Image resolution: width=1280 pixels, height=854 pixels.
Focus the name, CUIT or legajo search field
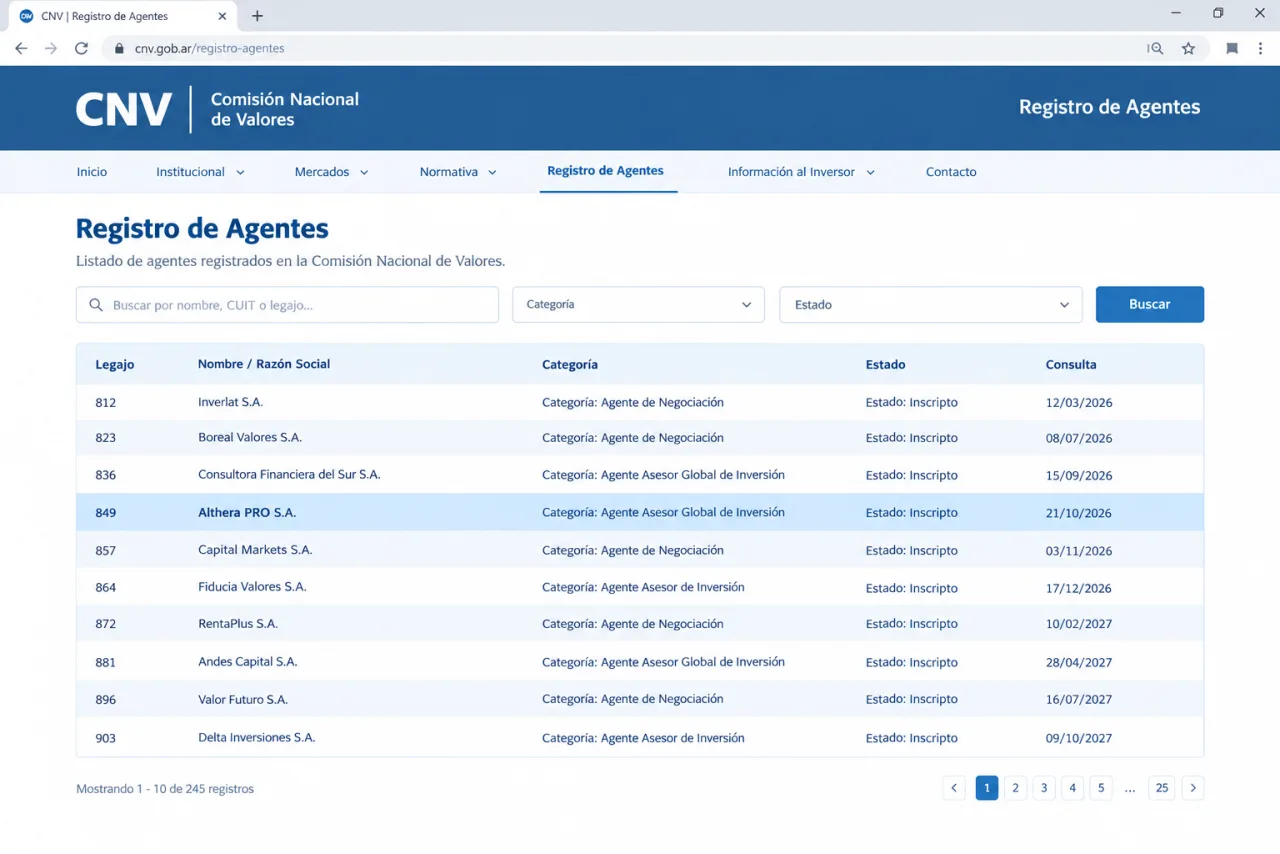[287, 305]
